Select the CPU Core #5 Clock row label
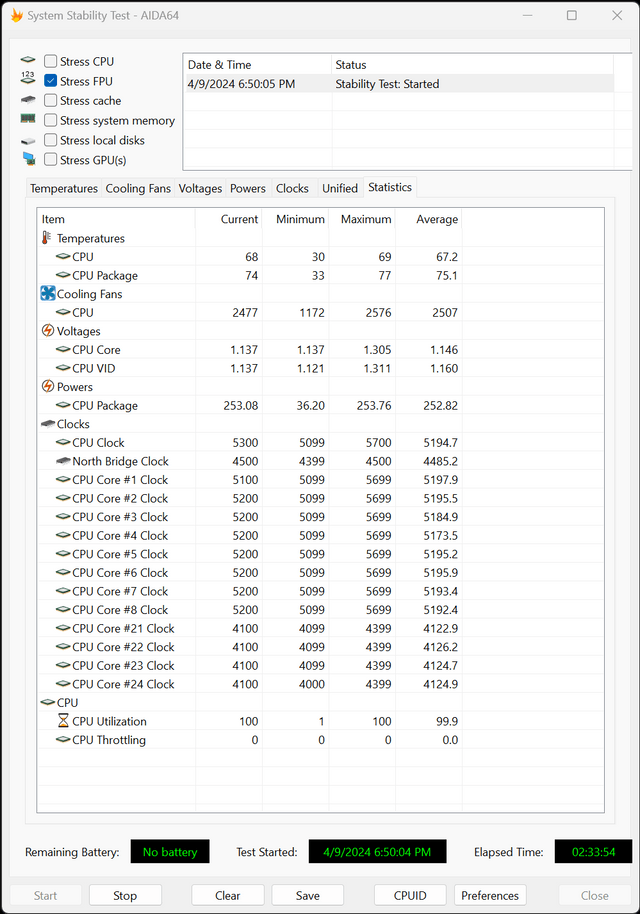This screenshot has height=914, width=640. pos(120,554)
